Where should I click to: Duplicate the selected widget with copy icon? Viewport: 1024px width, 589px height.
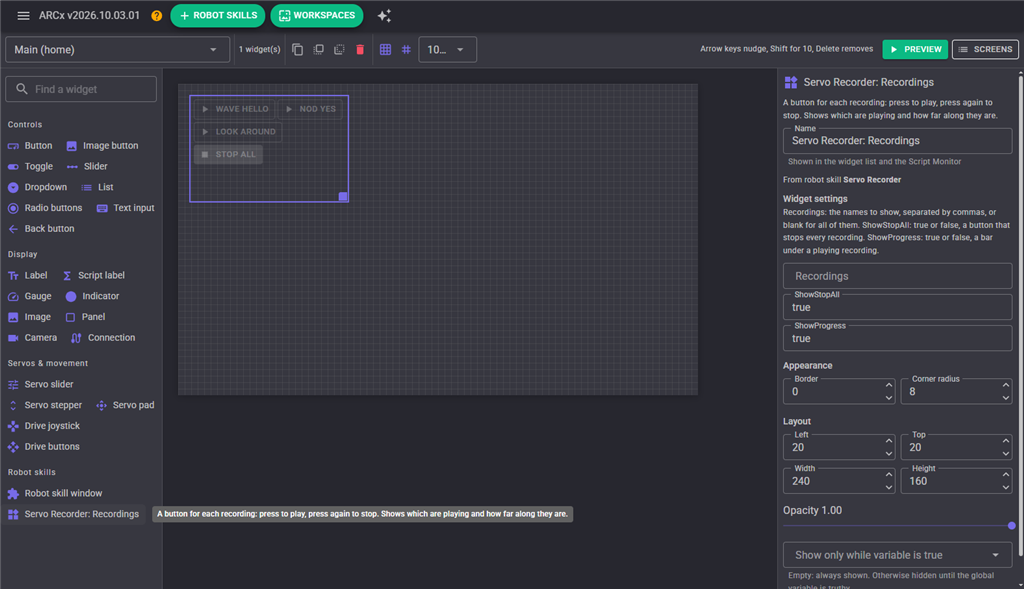297,50
